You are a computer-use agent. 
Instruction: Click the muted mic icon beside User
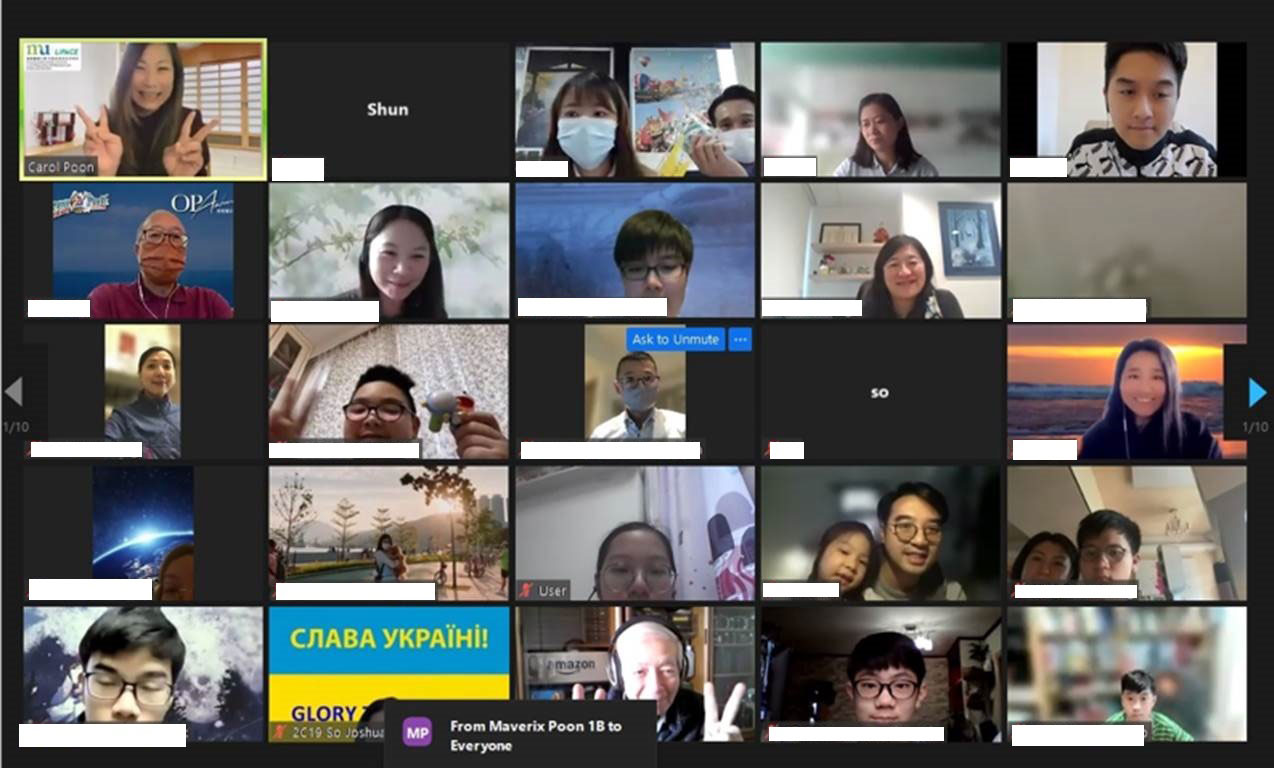[x=526, y=591]
